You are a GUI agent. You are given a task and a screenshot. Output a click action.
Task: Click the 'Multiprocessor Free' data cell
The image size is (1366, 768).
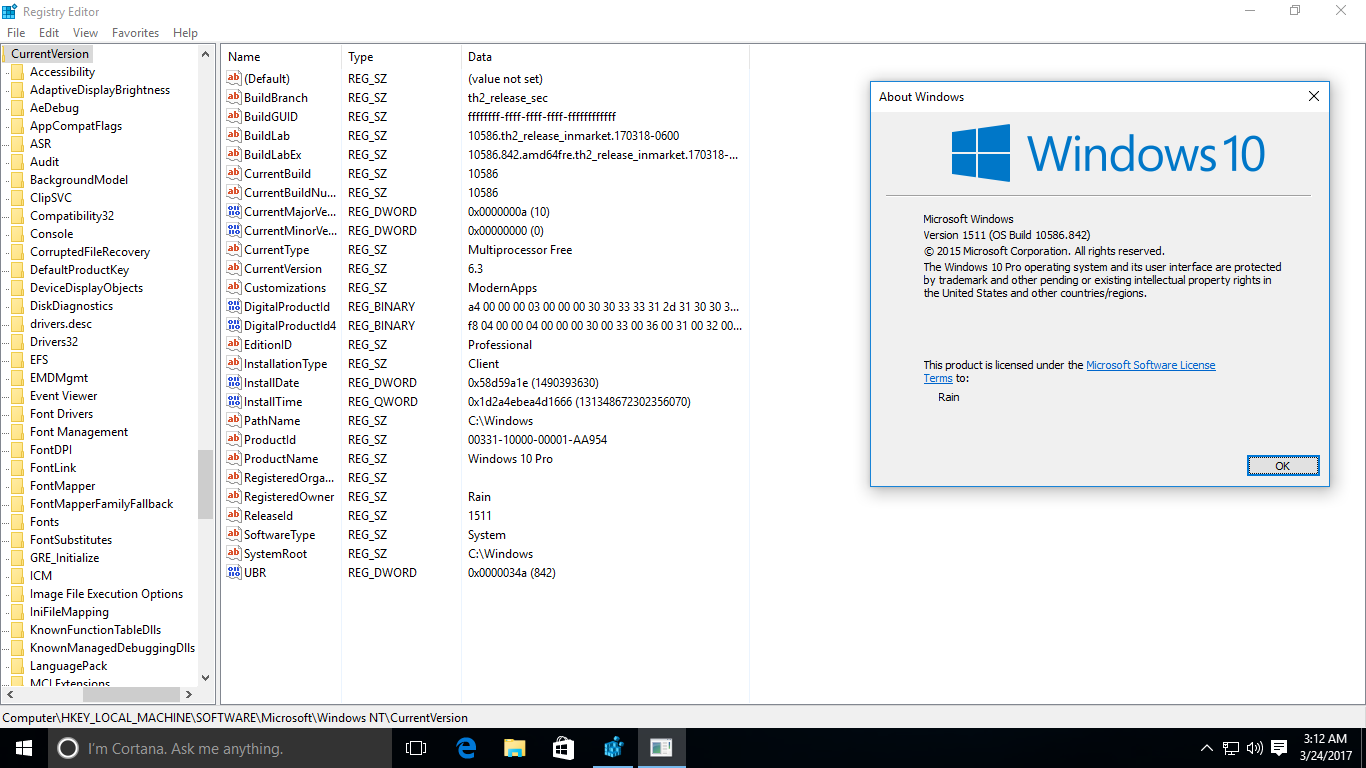point(520,250)
